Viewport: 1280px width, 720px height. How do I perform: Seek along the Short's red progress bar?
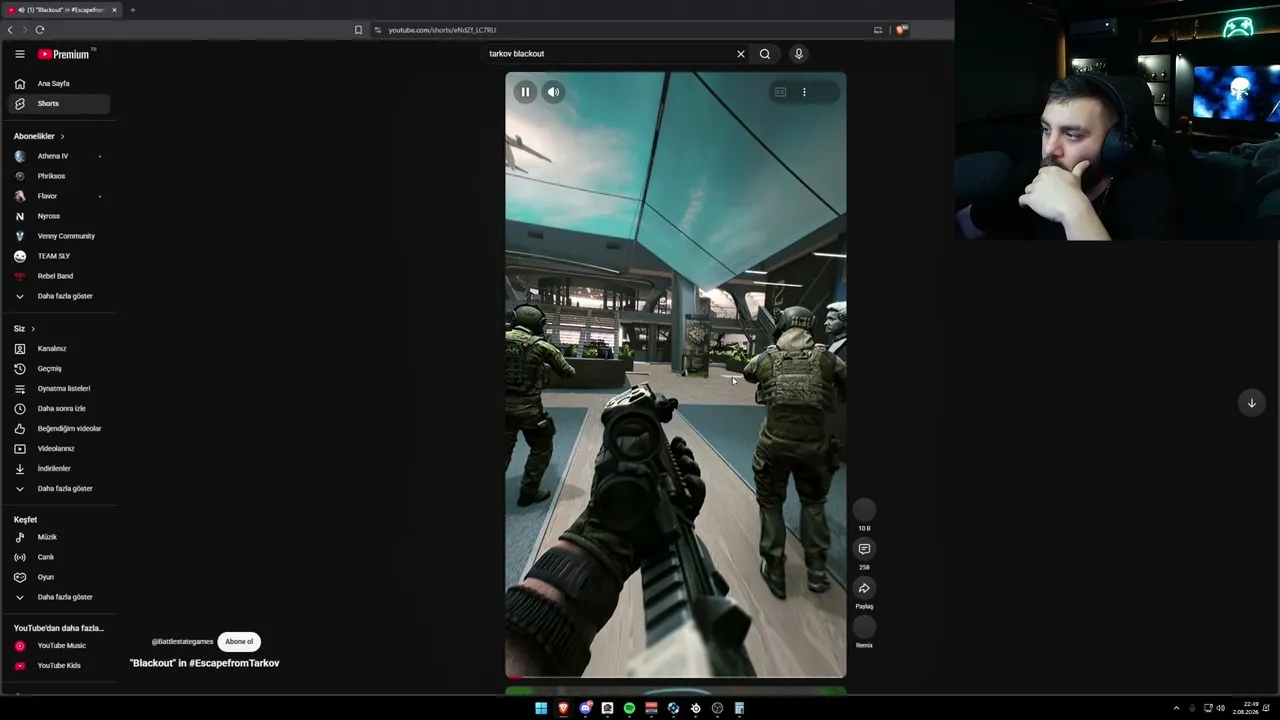(675, 677)
